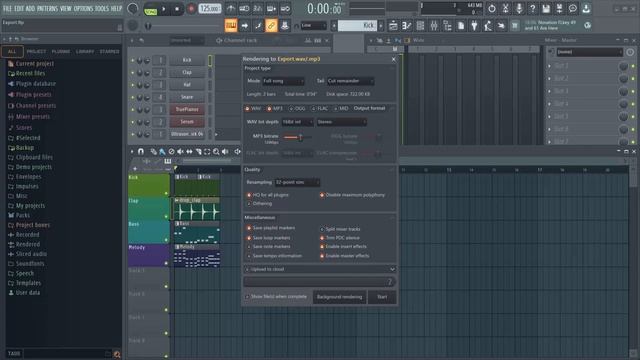Screen dimensions: 640x360
Task: Enable the FLAC output format
Action: tap(313, 109)
